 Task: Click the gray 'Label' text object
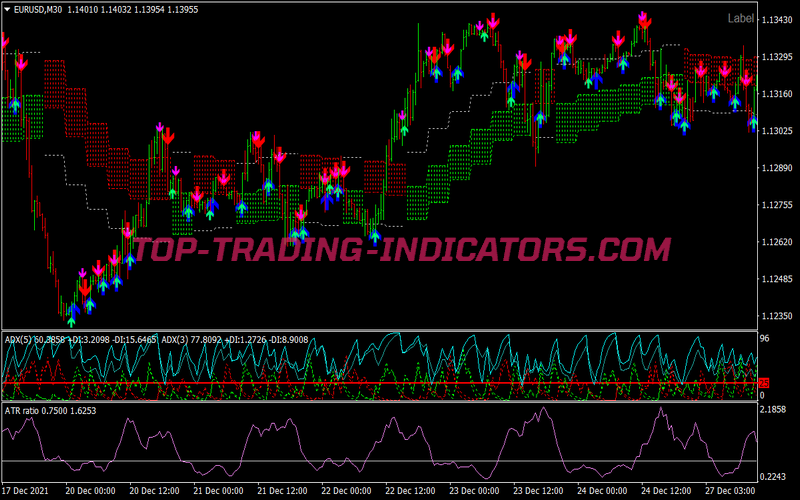pyautogui.click(x=740, y=18)
